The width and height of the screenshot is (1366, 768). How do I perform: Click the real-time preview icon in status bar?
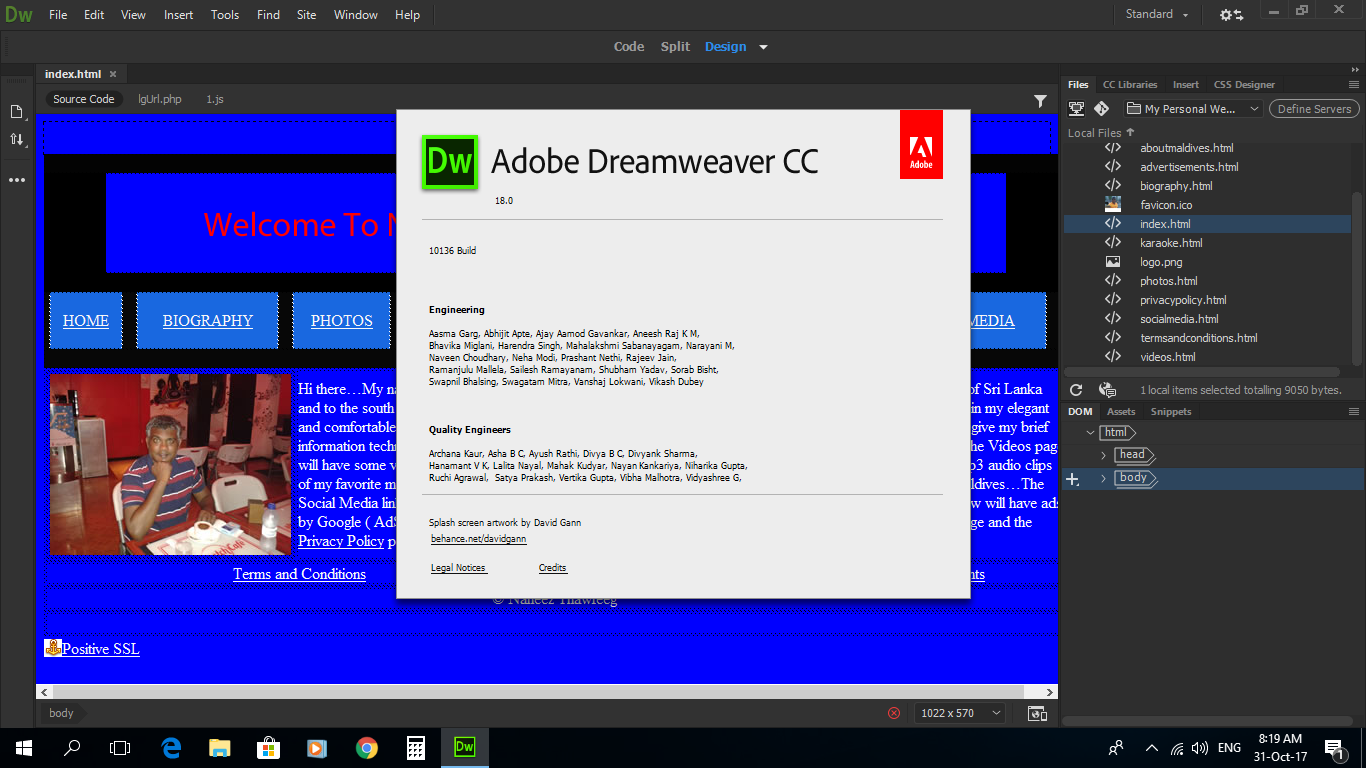click(1038, 713)
